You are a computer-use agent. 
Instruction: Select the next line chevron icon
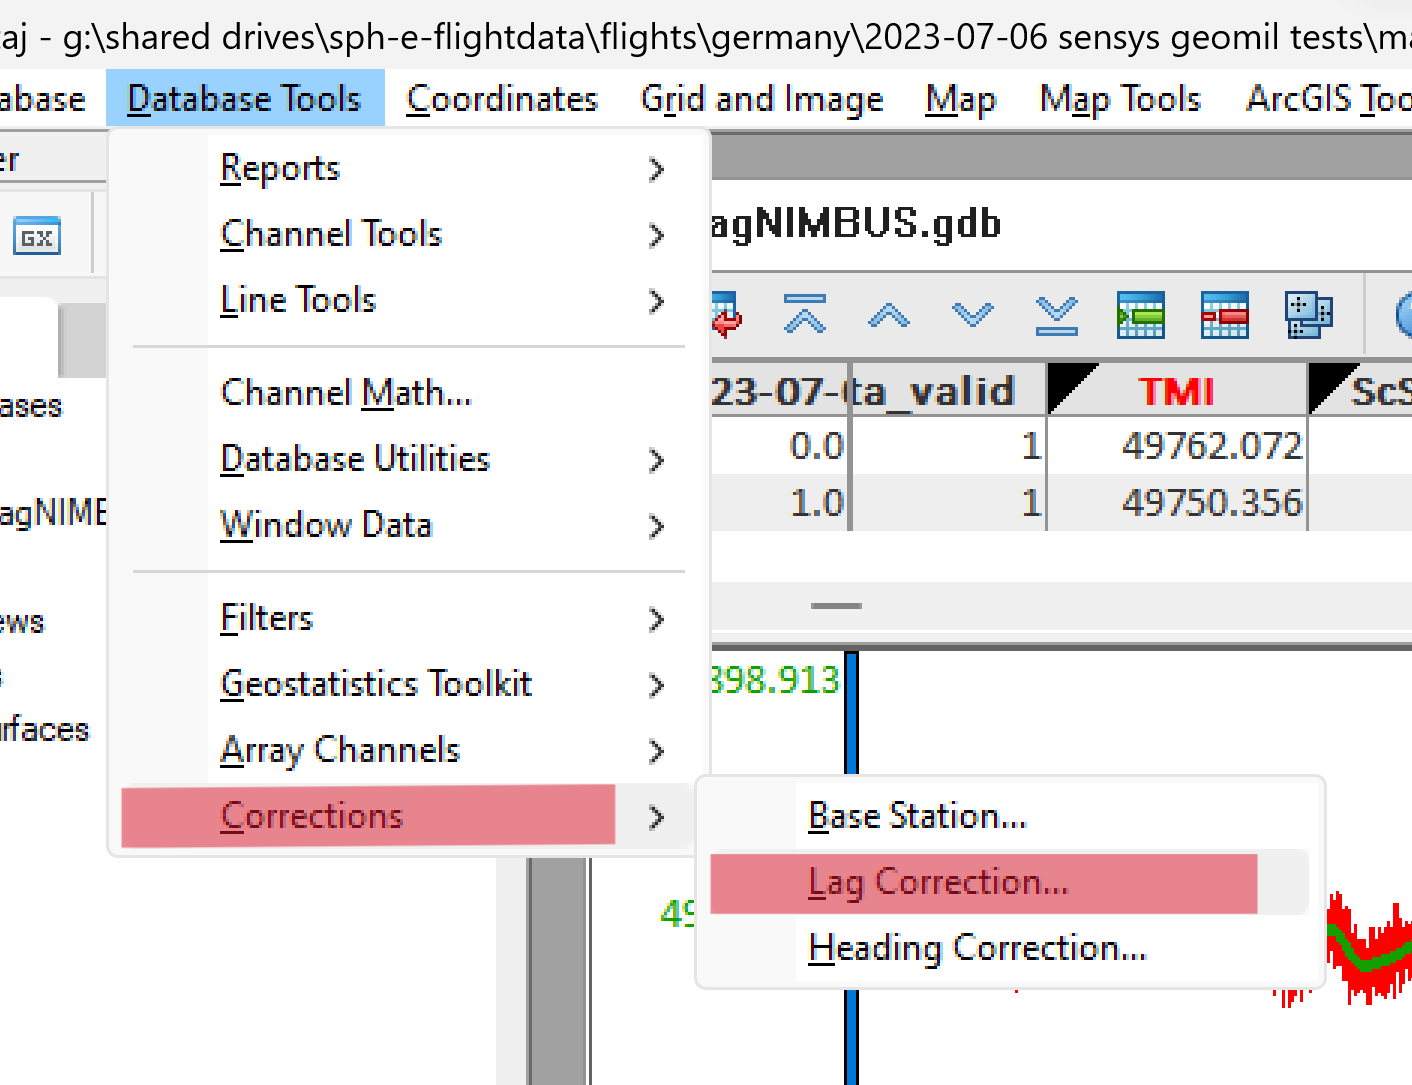point(972,315)
